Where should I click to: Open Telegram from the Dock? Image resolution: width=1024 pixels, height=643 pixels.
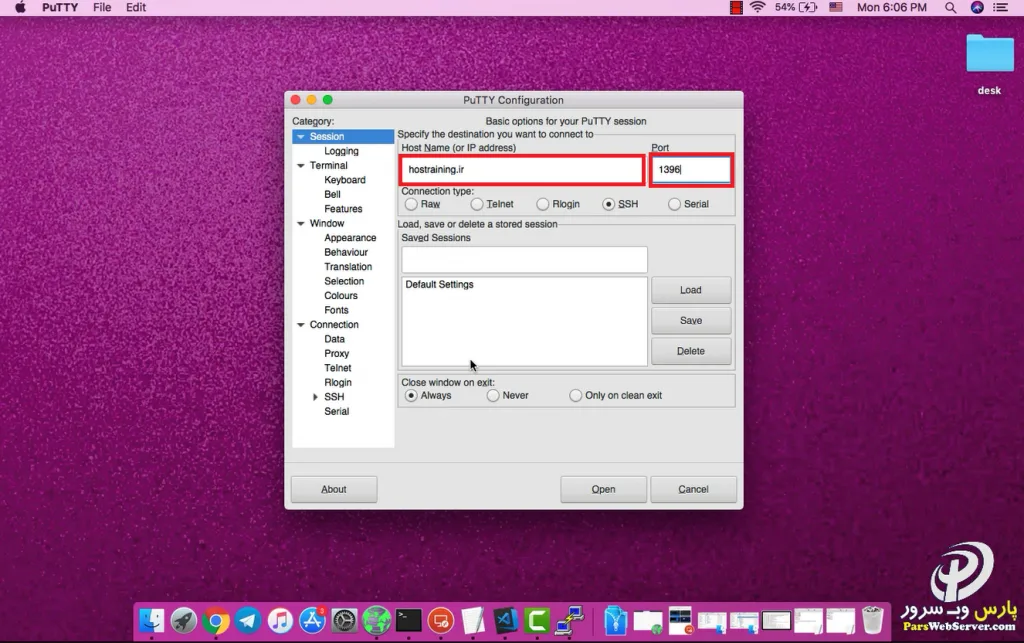coord(248,620)
